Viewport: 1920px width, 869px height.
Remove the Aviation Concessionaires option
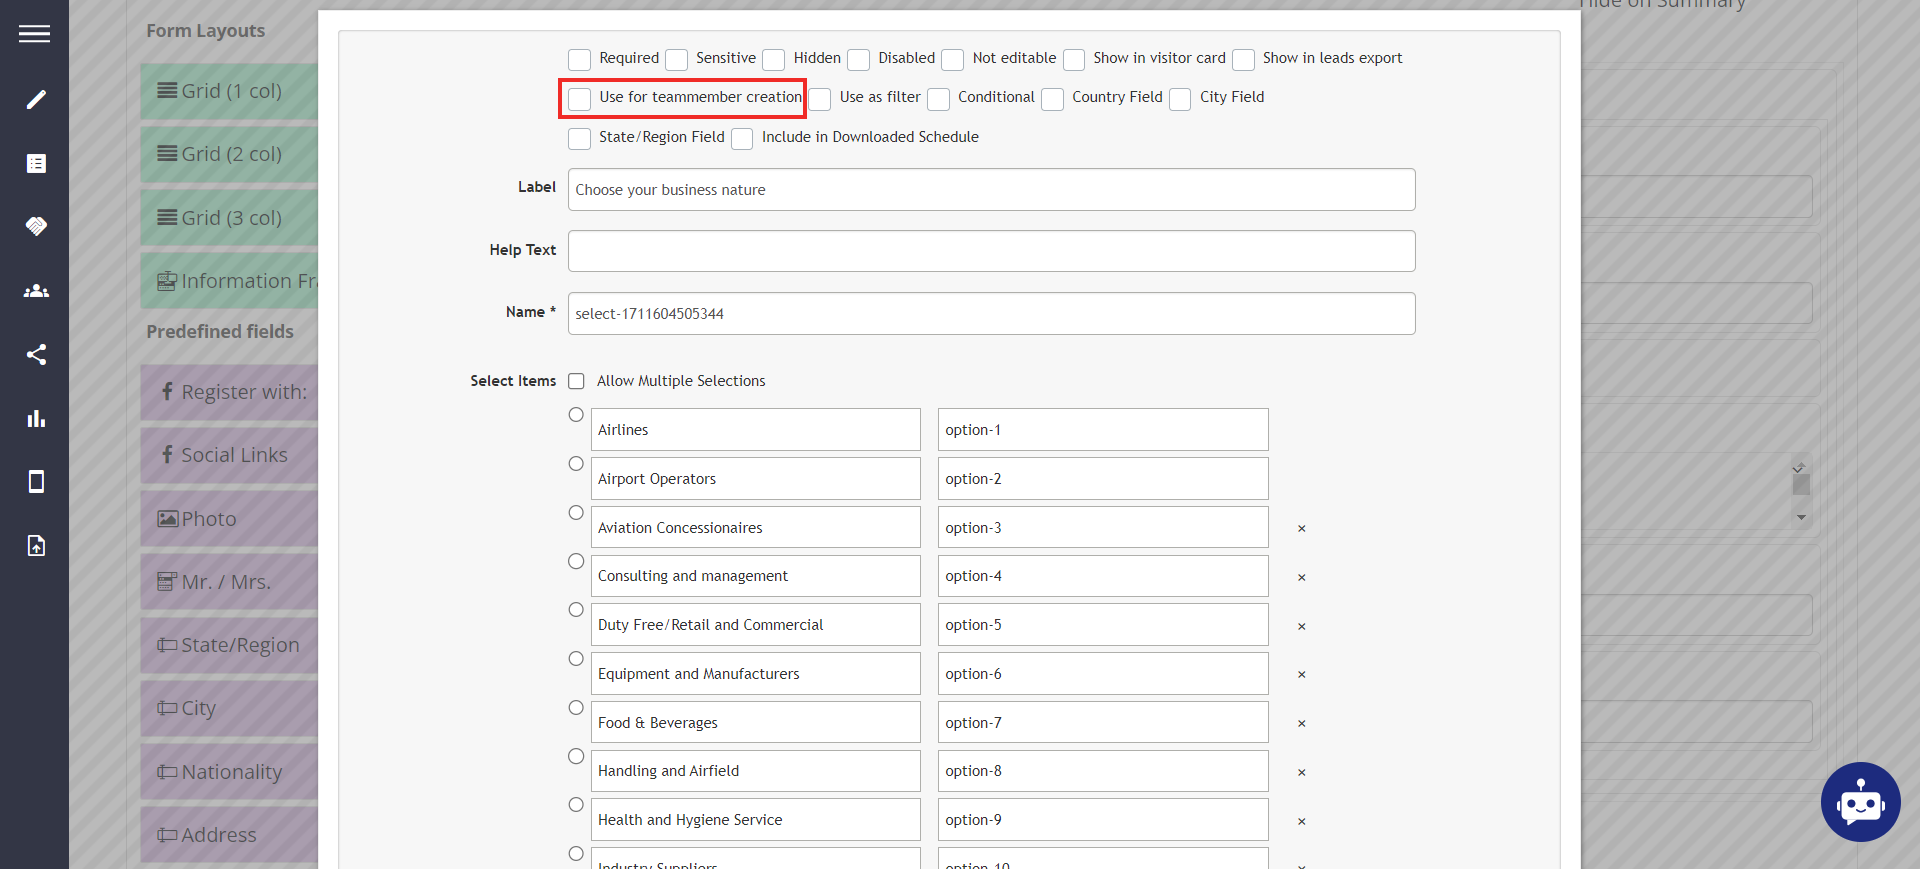[x=1301, y=528]
